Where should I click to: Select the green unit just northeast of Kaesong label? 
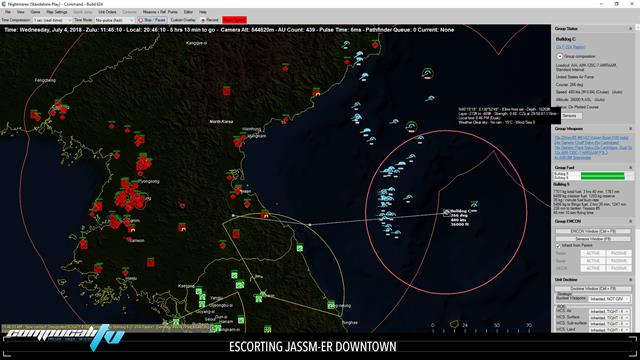198,291
